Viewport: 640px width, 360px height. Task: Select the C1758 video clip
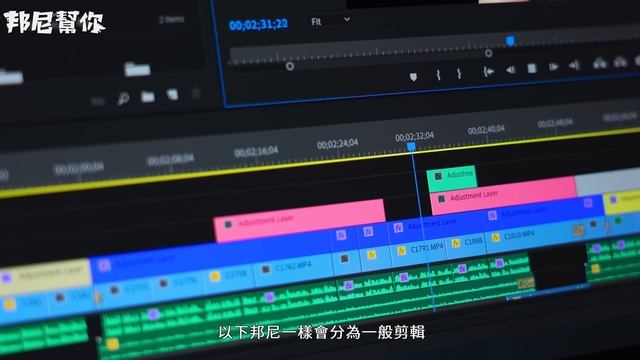click(229, 276)
